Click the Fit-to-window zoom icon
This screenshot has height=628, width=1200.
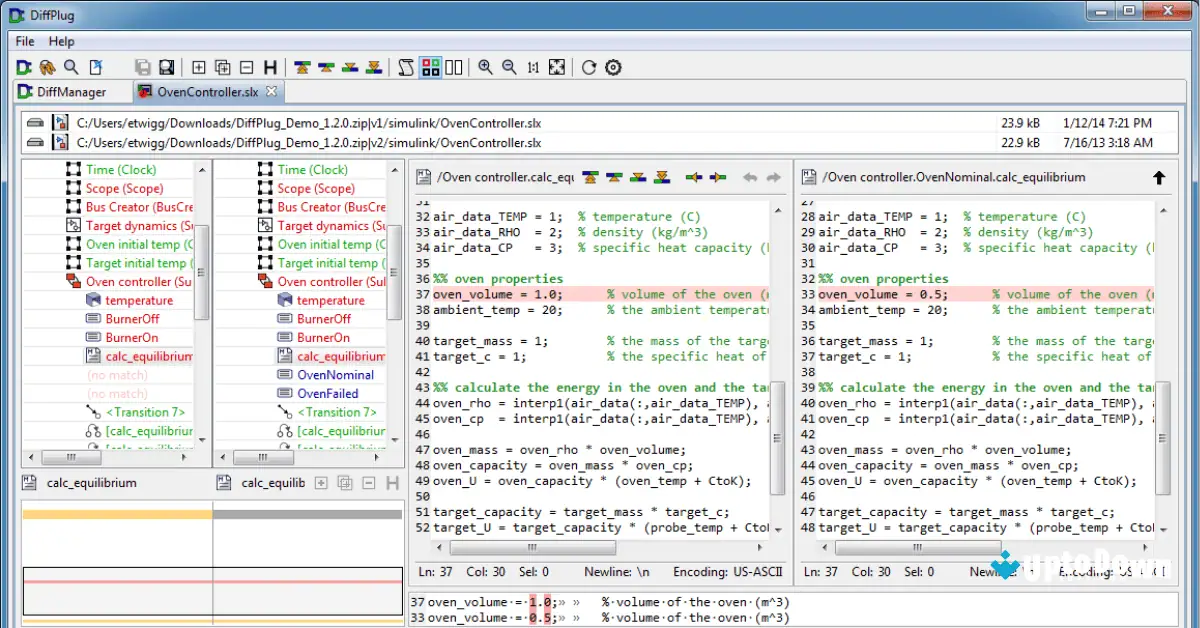556,67
